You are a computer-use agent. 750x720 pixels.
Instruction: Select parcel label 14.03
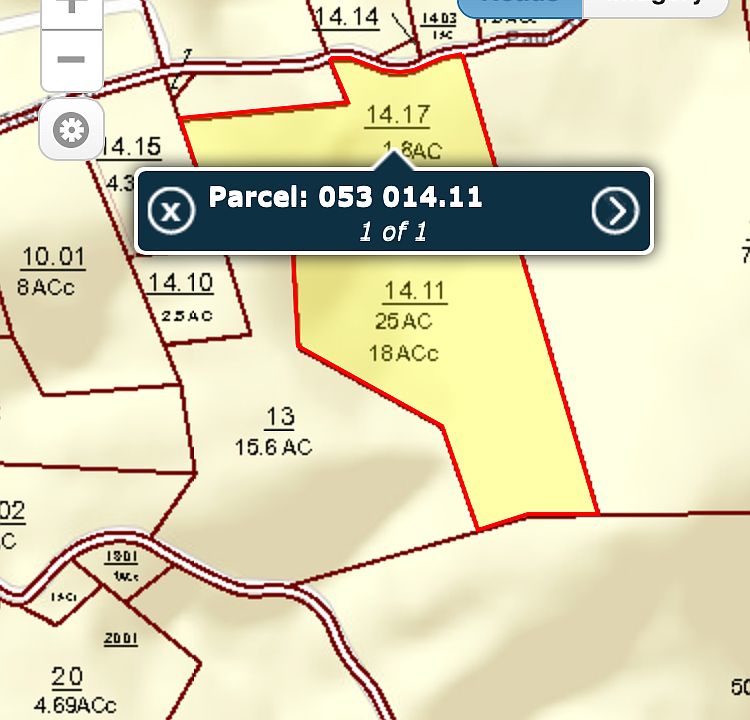point(439,19)
